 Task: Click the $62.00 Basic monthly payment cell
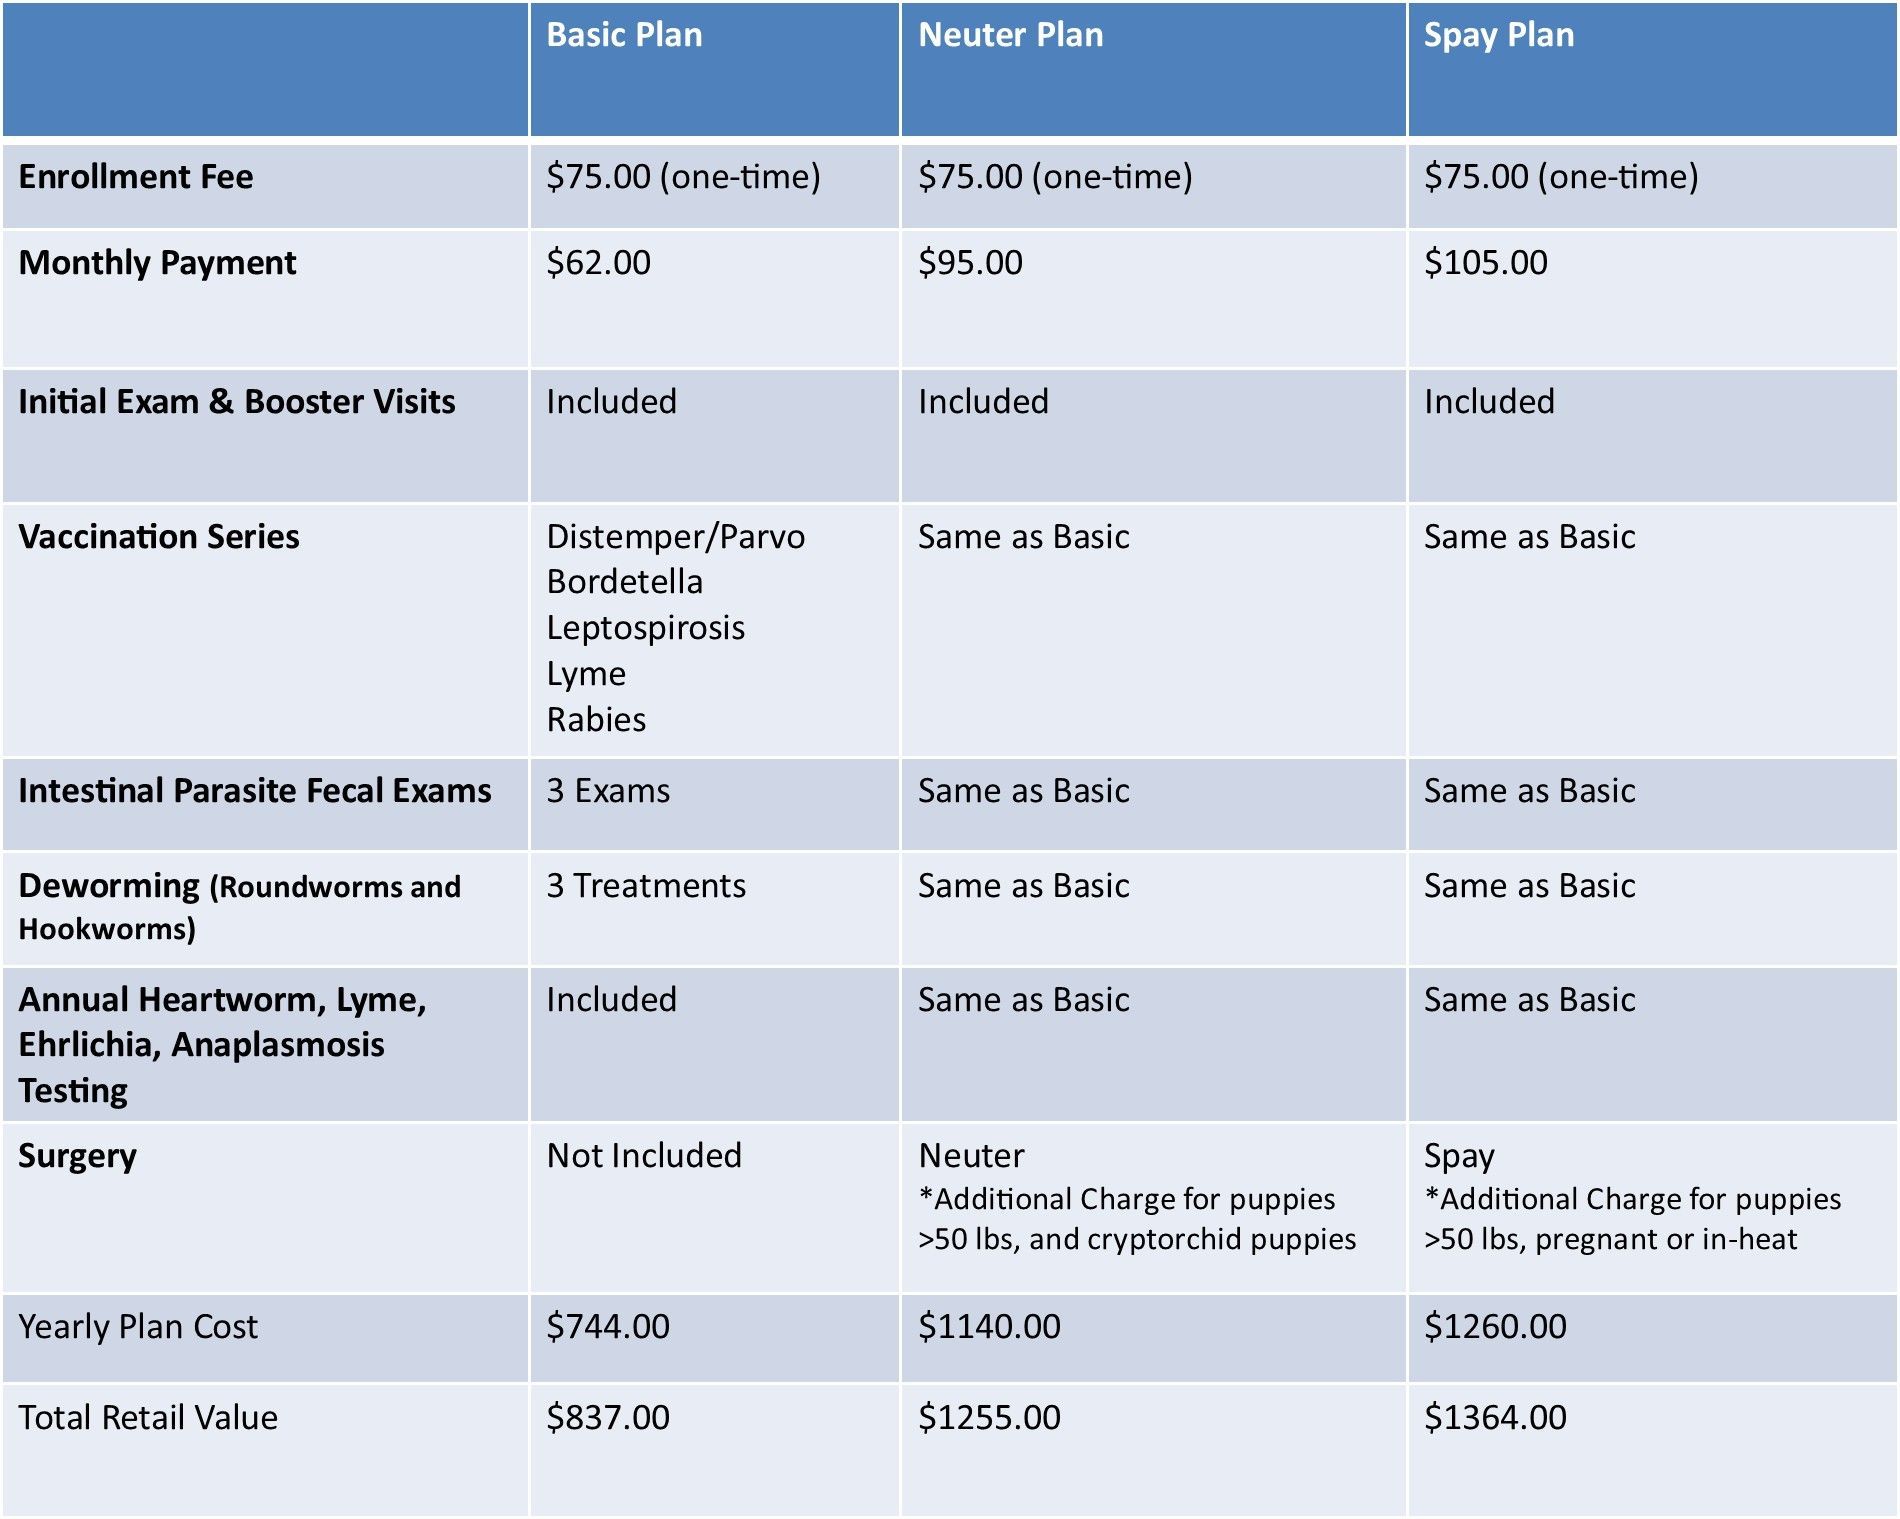coord(598,263)
